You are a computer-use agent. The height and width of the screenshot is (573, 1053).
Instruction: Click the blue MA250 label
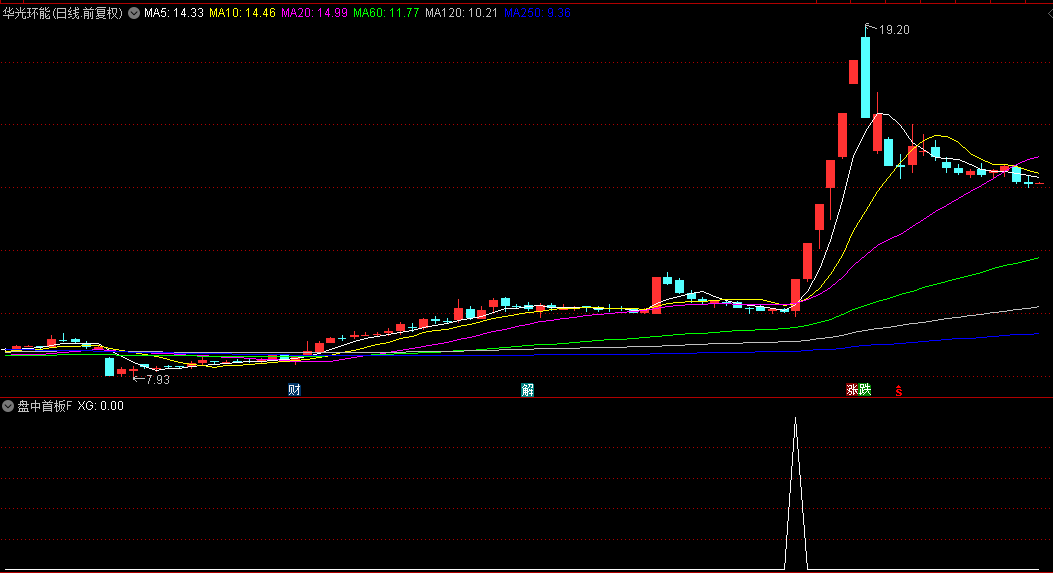(x=537, y=13)
